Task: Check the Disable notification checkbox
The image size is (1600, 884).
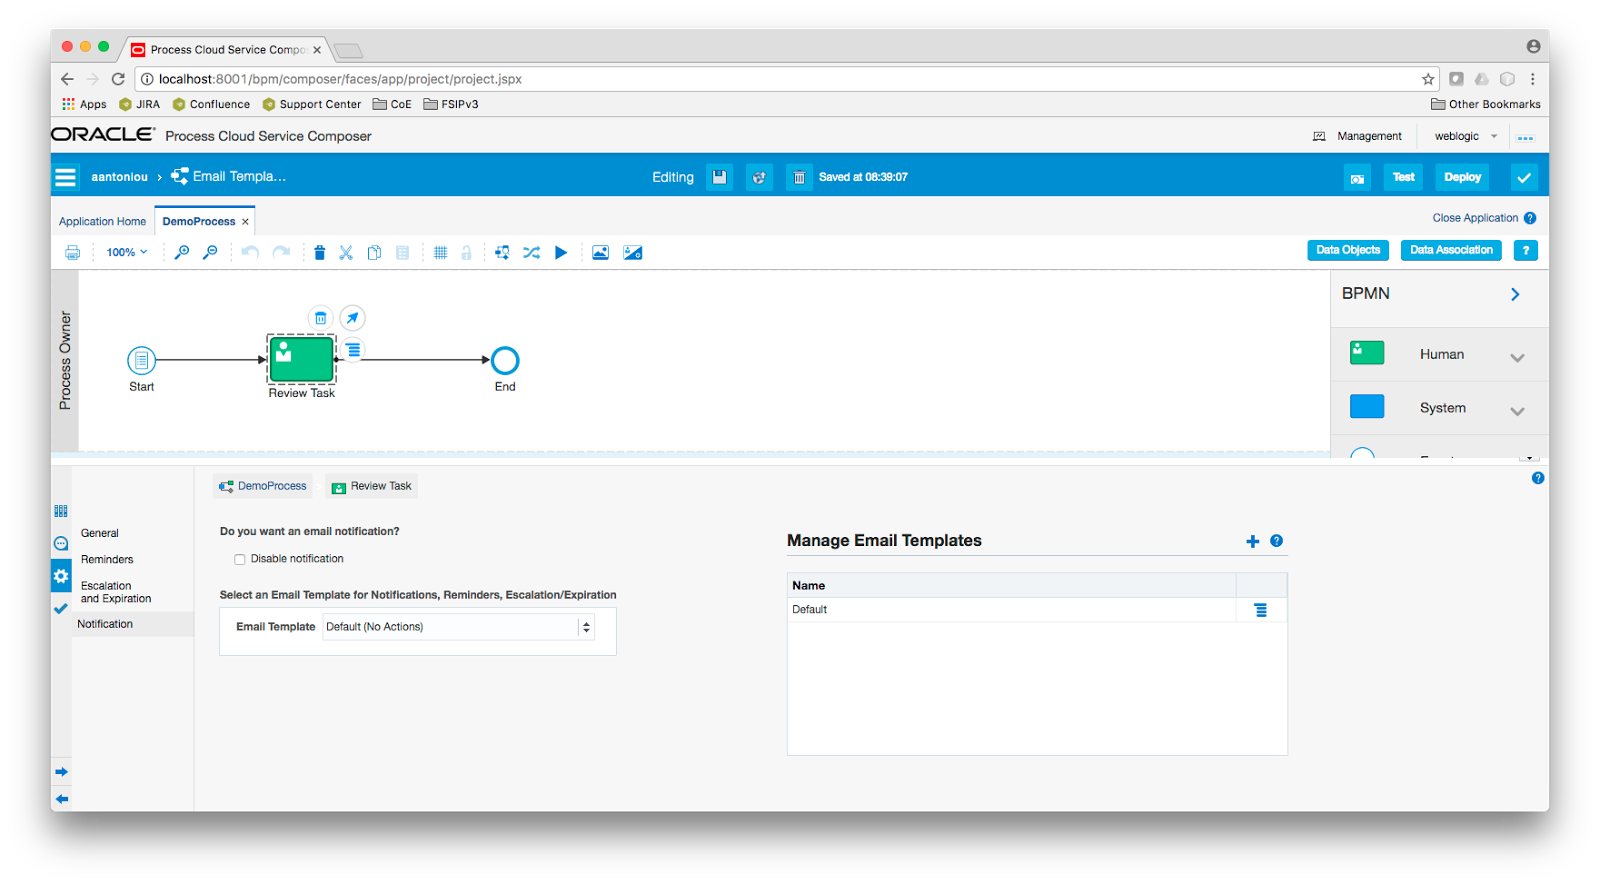Action: 240,560
